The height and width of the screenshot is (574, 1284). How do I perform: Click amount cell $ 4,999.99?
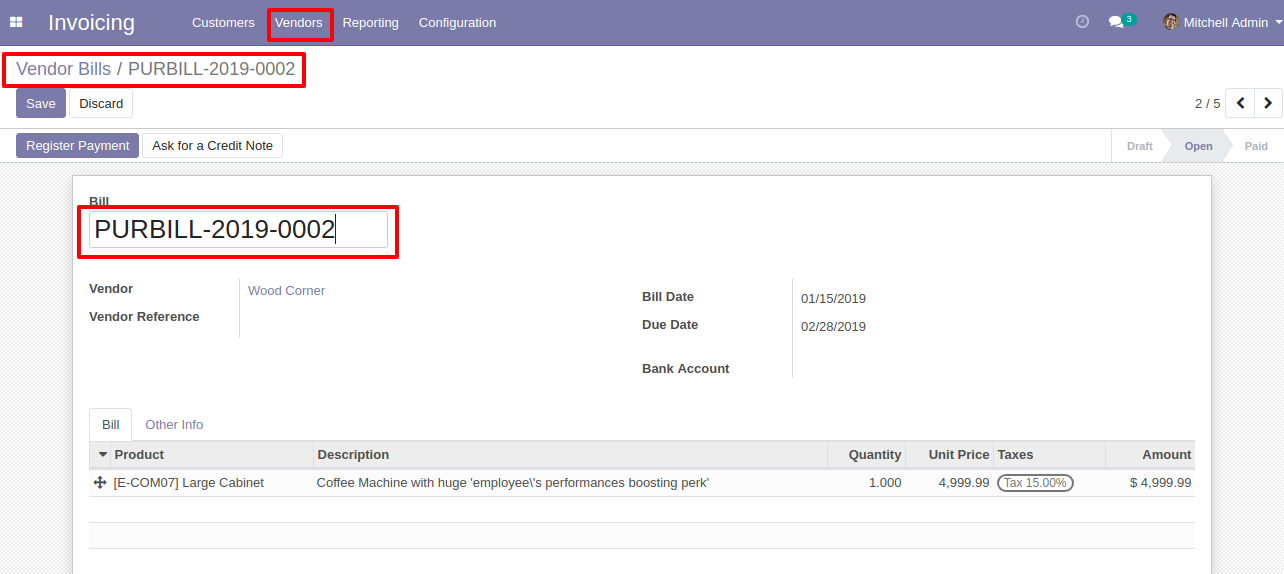[1150, 483]
